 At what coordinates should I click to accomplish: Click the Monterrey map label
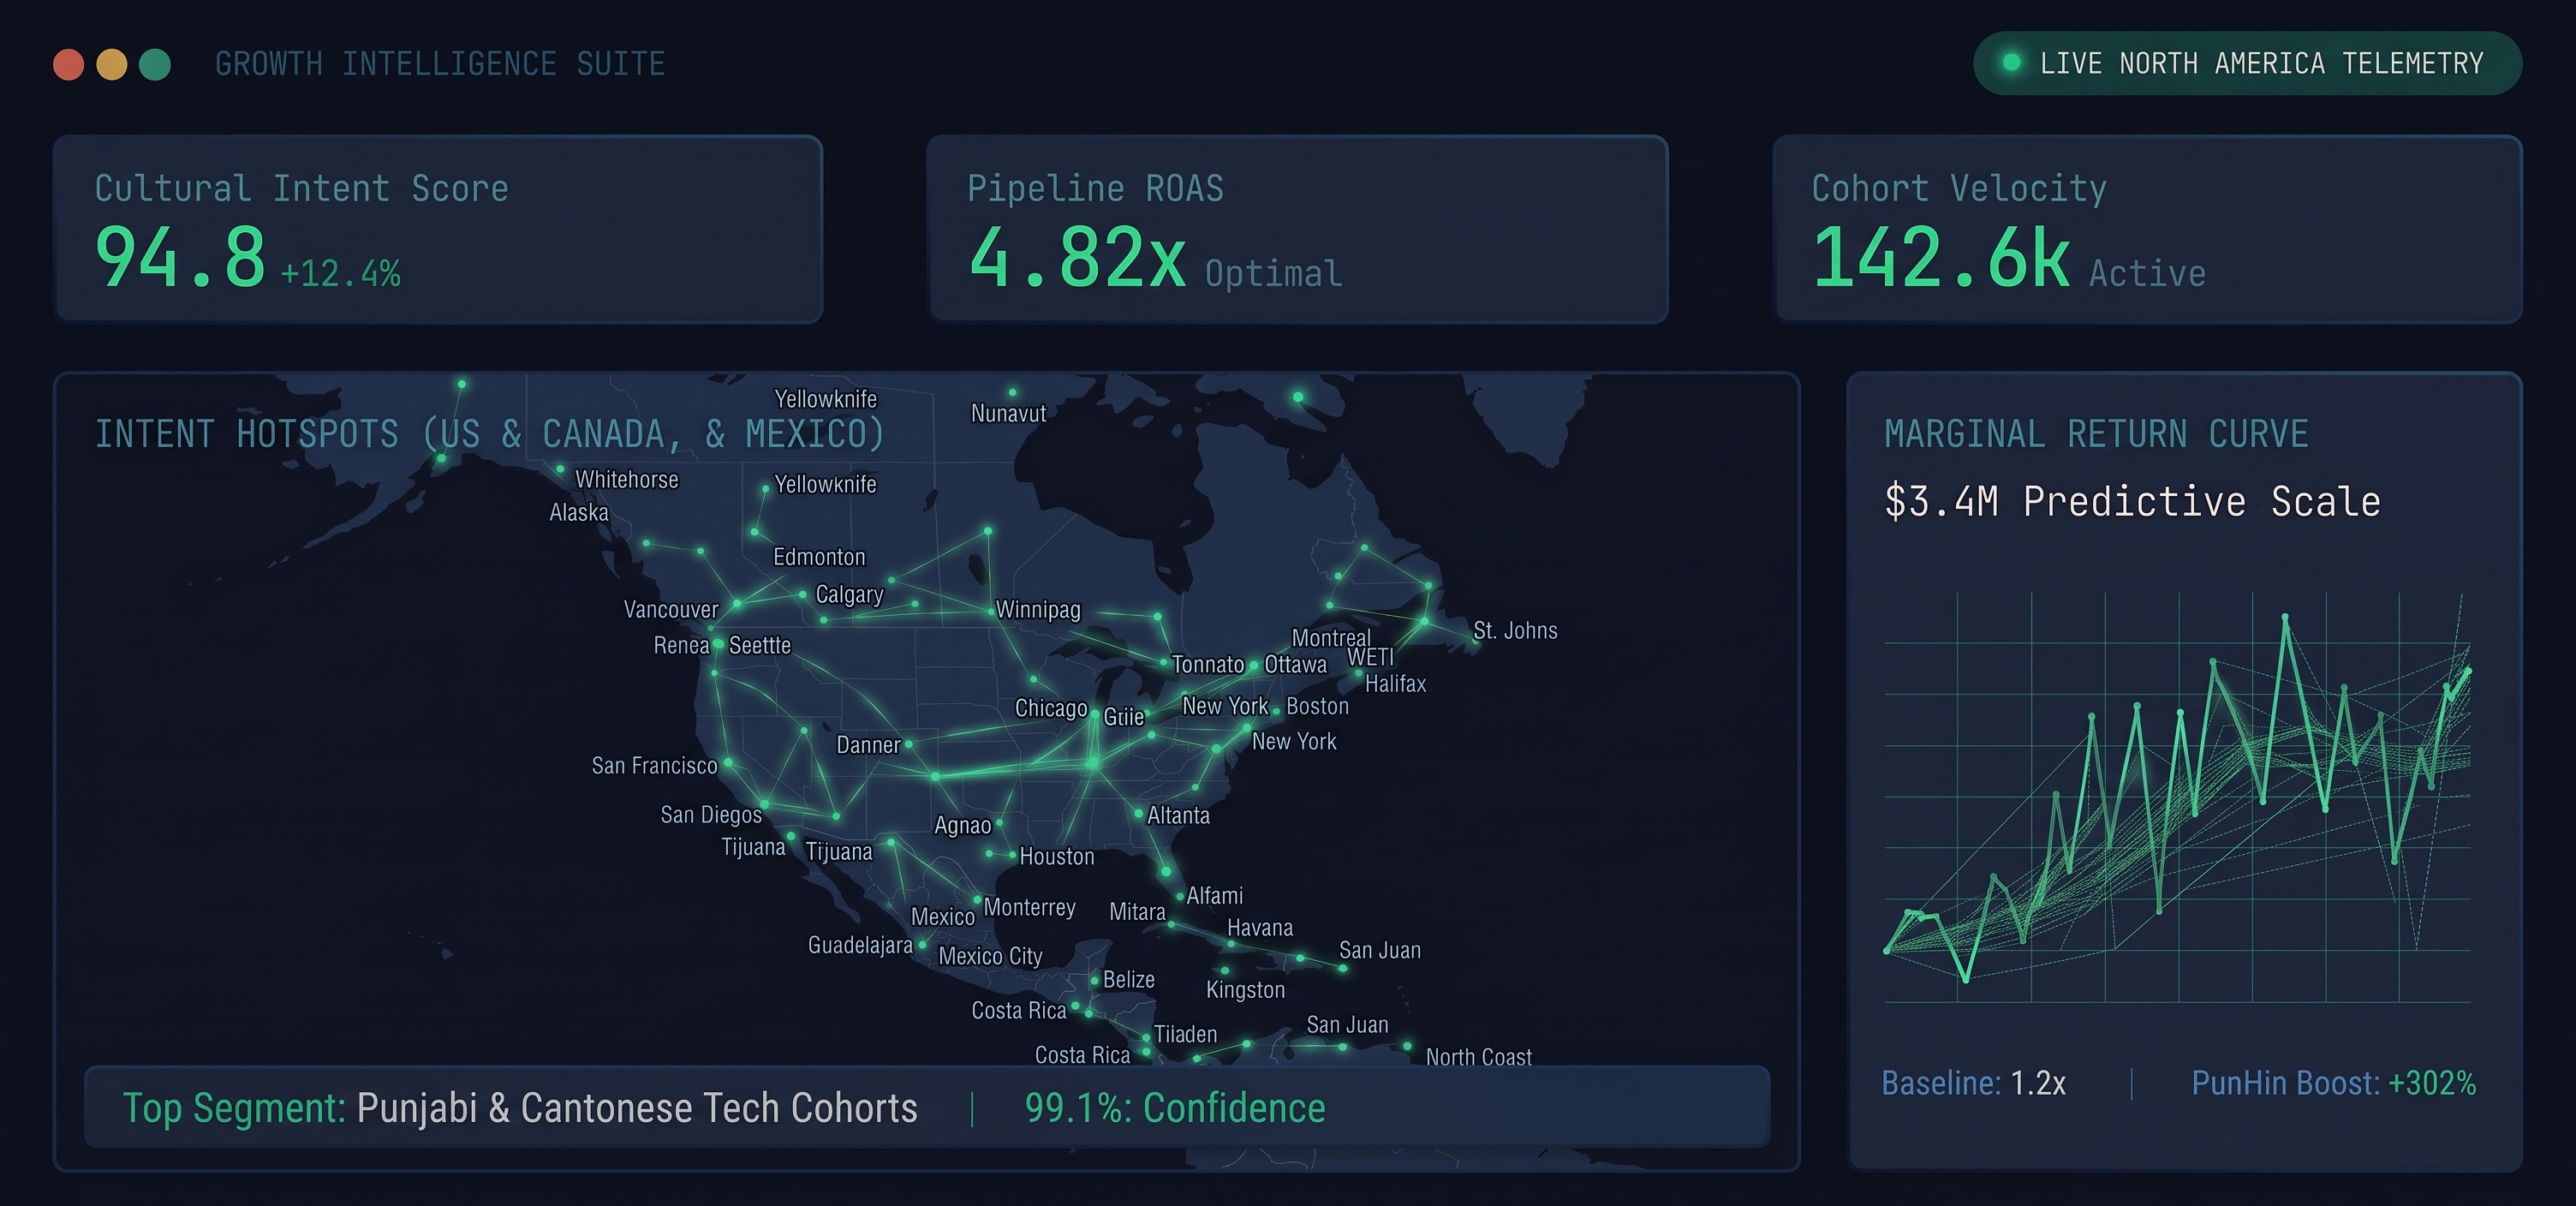[1030, 907]
